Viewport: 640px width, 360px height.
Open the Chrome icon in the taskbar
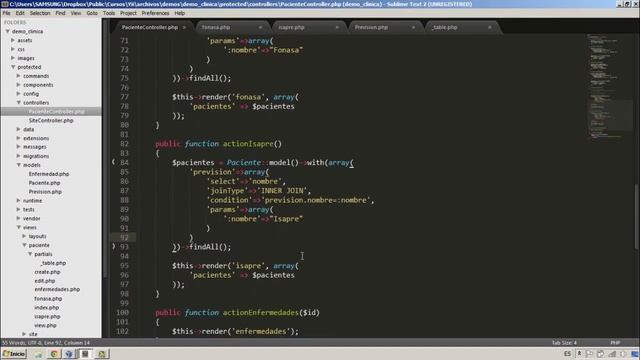pos(53,354)
